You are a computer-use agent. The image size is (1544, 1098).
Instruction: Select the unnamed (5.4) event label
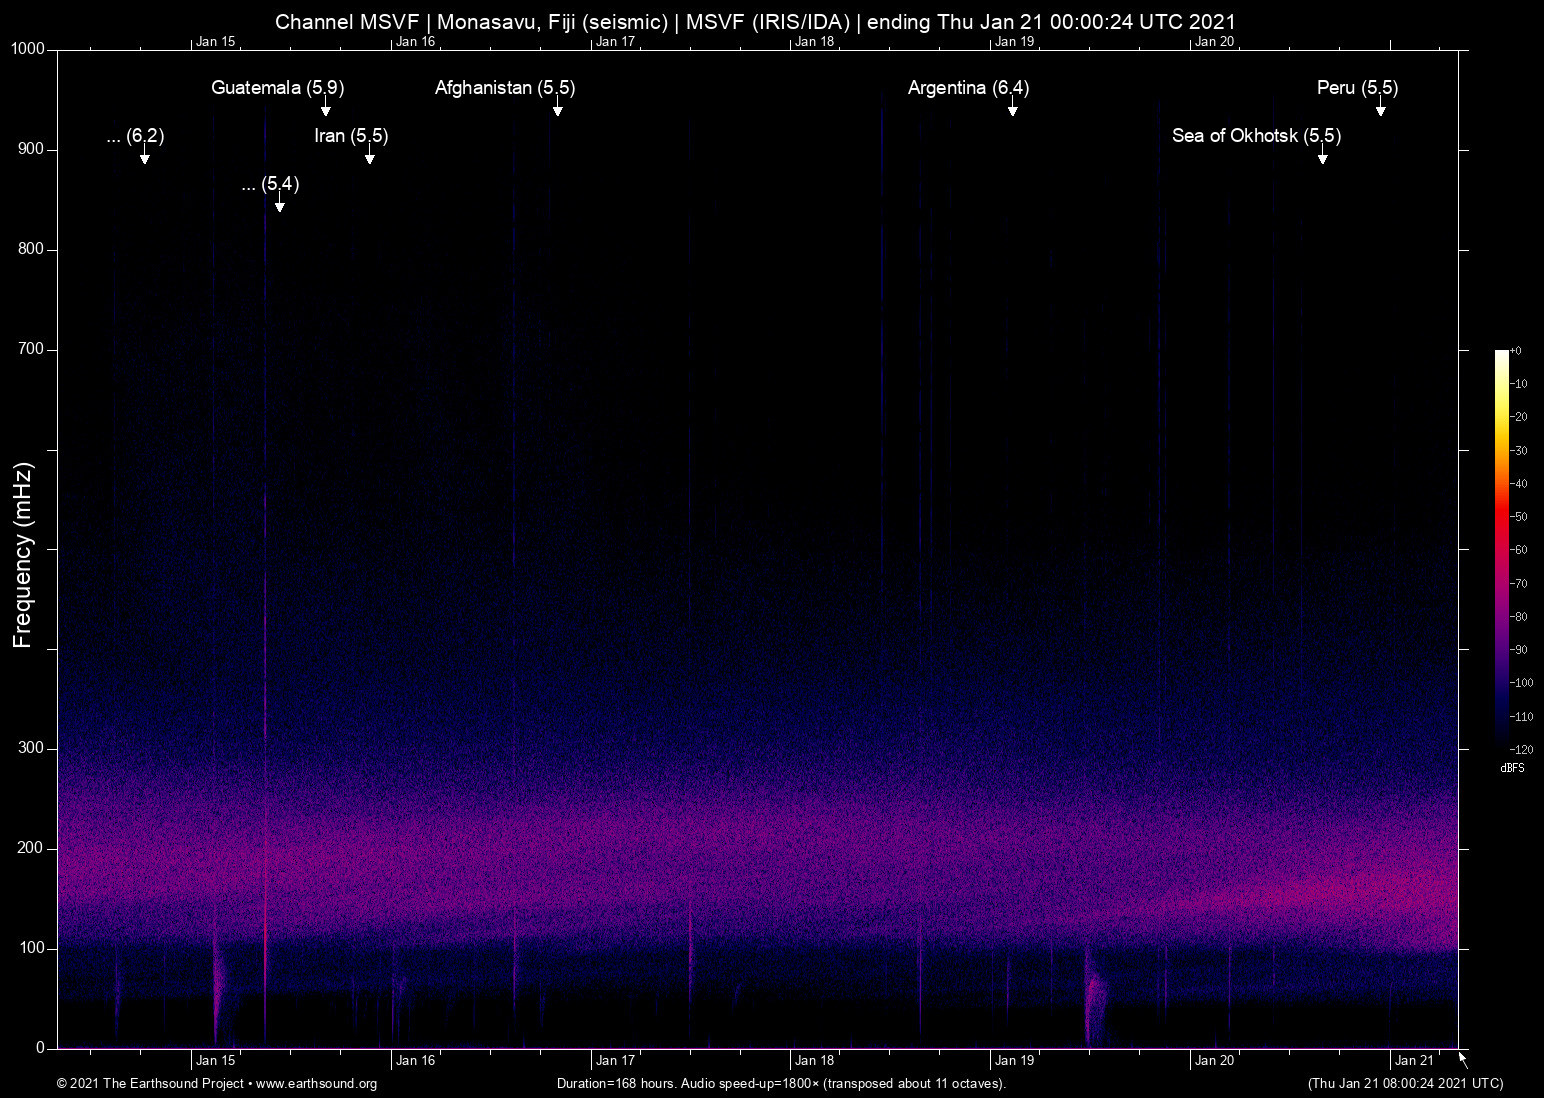[271, 184]
